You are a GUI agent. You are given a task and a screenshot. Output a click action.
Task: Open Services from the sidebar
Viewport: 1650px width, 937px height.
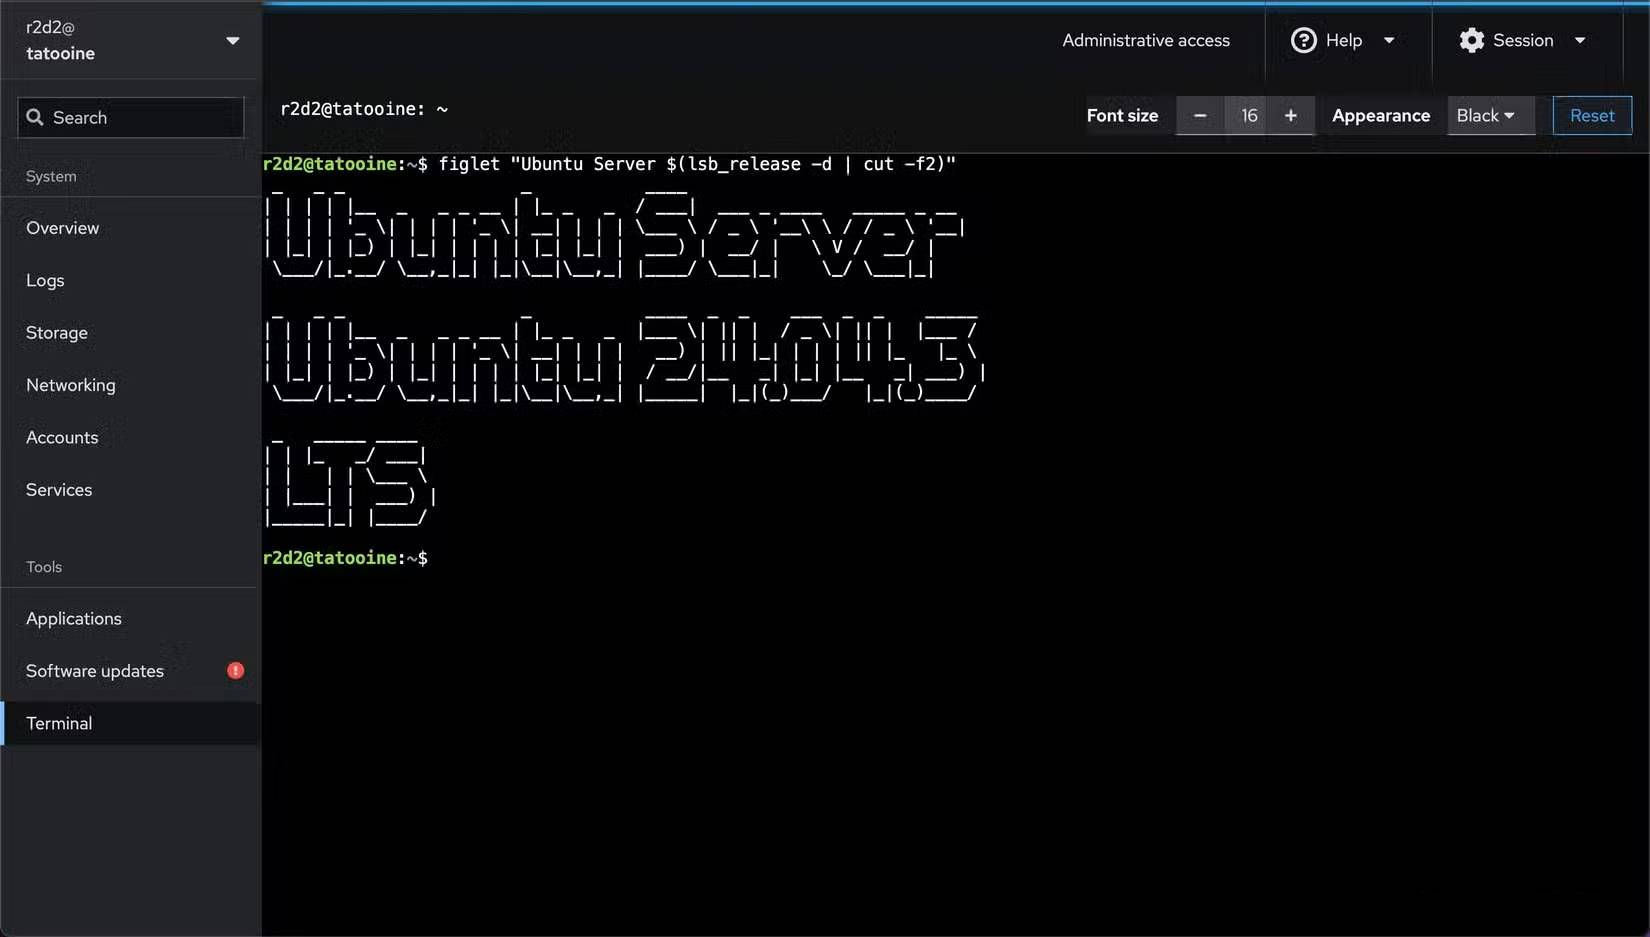pyautogui.click(x=58, y=489)
